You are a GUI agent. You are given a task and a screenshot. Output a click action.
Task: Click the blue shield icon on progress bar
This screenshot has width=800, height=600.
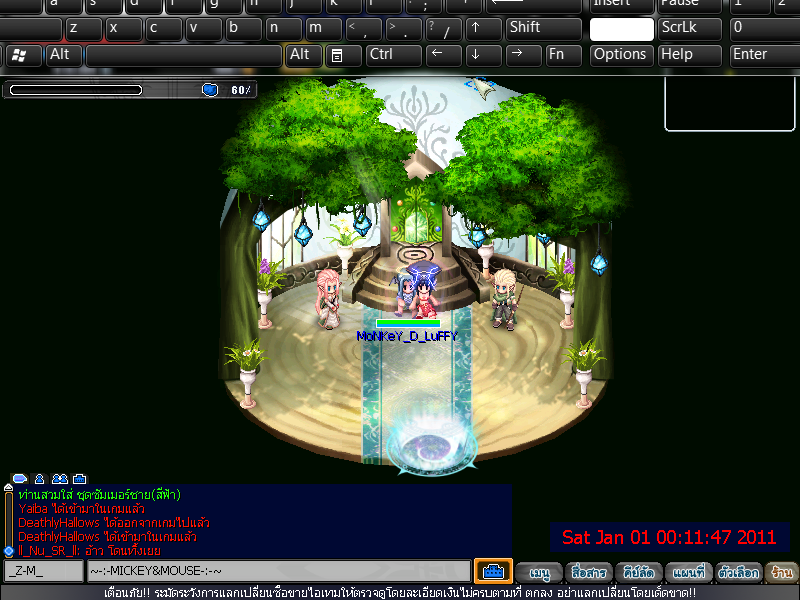[x=210, y=90]
